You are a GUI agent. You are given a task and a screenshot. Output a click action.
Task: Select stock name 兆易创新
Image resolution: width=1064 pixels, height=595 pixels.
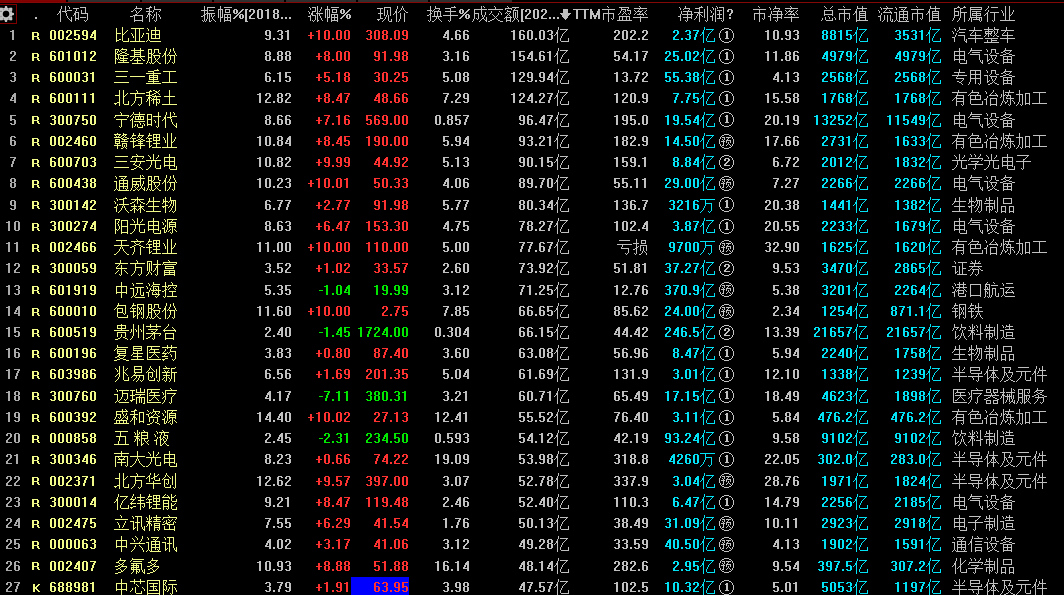tap(146, 375)
